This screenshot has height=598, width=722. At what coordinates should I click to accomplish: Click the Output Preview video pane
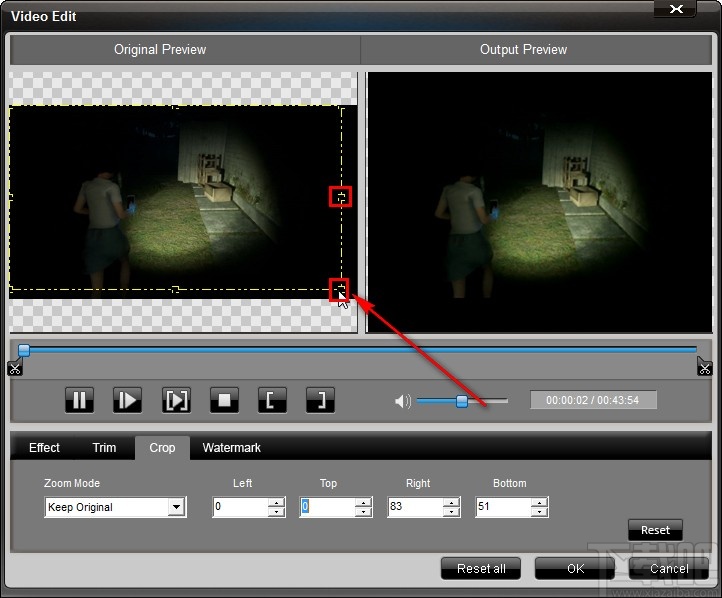[540, 202]
